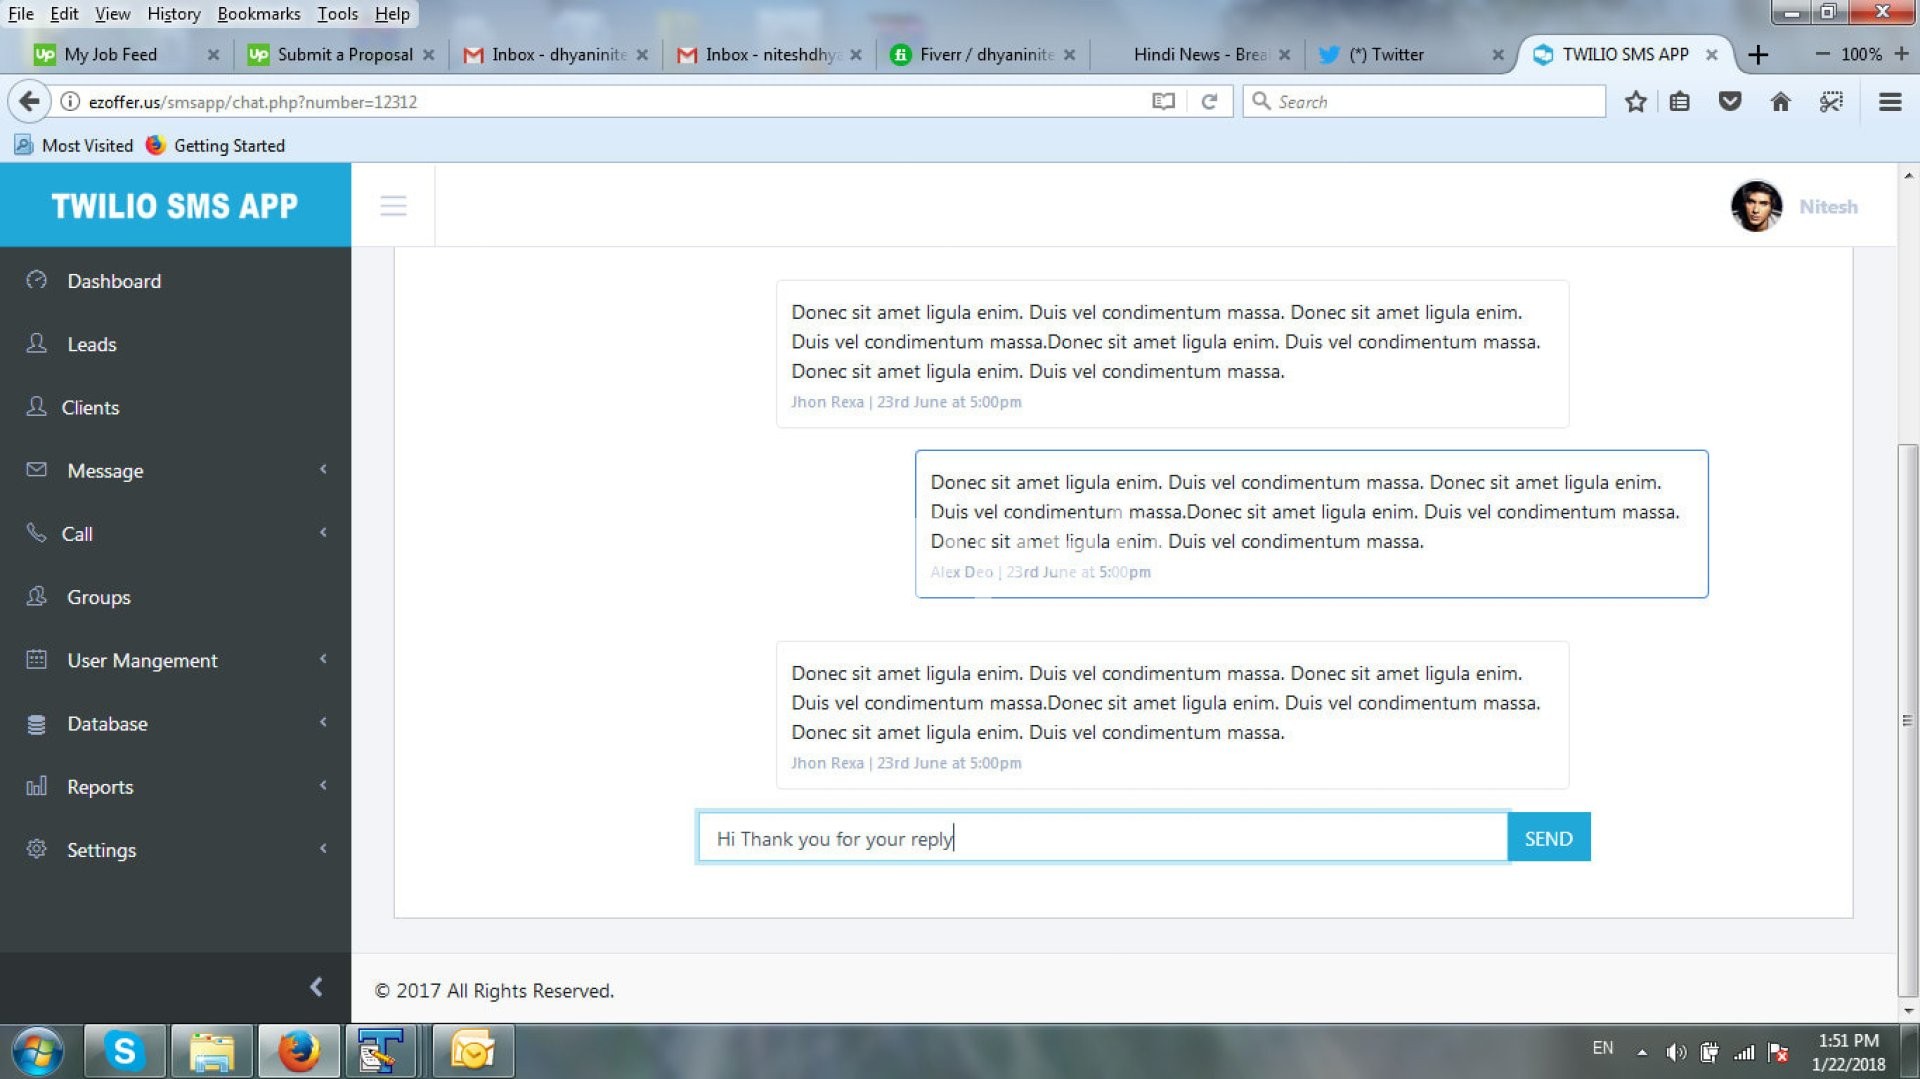Image resolution: width=1920 pixels, height=1079 pixels.
Task: Click the browser home icon
Action: tap(1780, 102)
